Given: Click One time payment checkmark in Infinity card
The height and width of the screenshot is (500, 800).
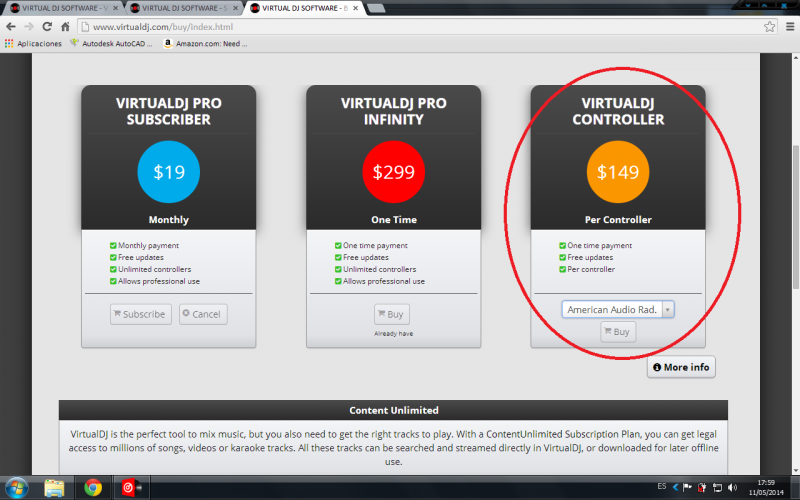Looking at the screenshot, I should (x=338, y=245).
